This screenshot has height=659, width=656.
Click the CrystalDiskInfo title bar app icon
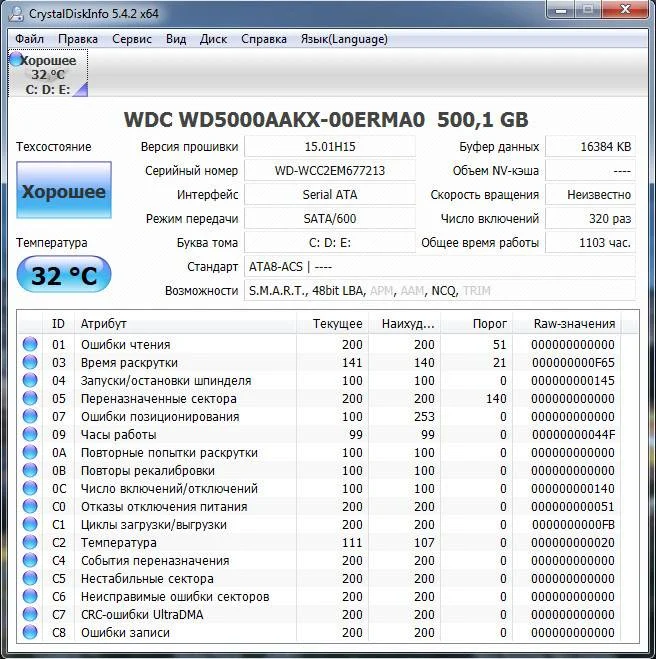16,14
